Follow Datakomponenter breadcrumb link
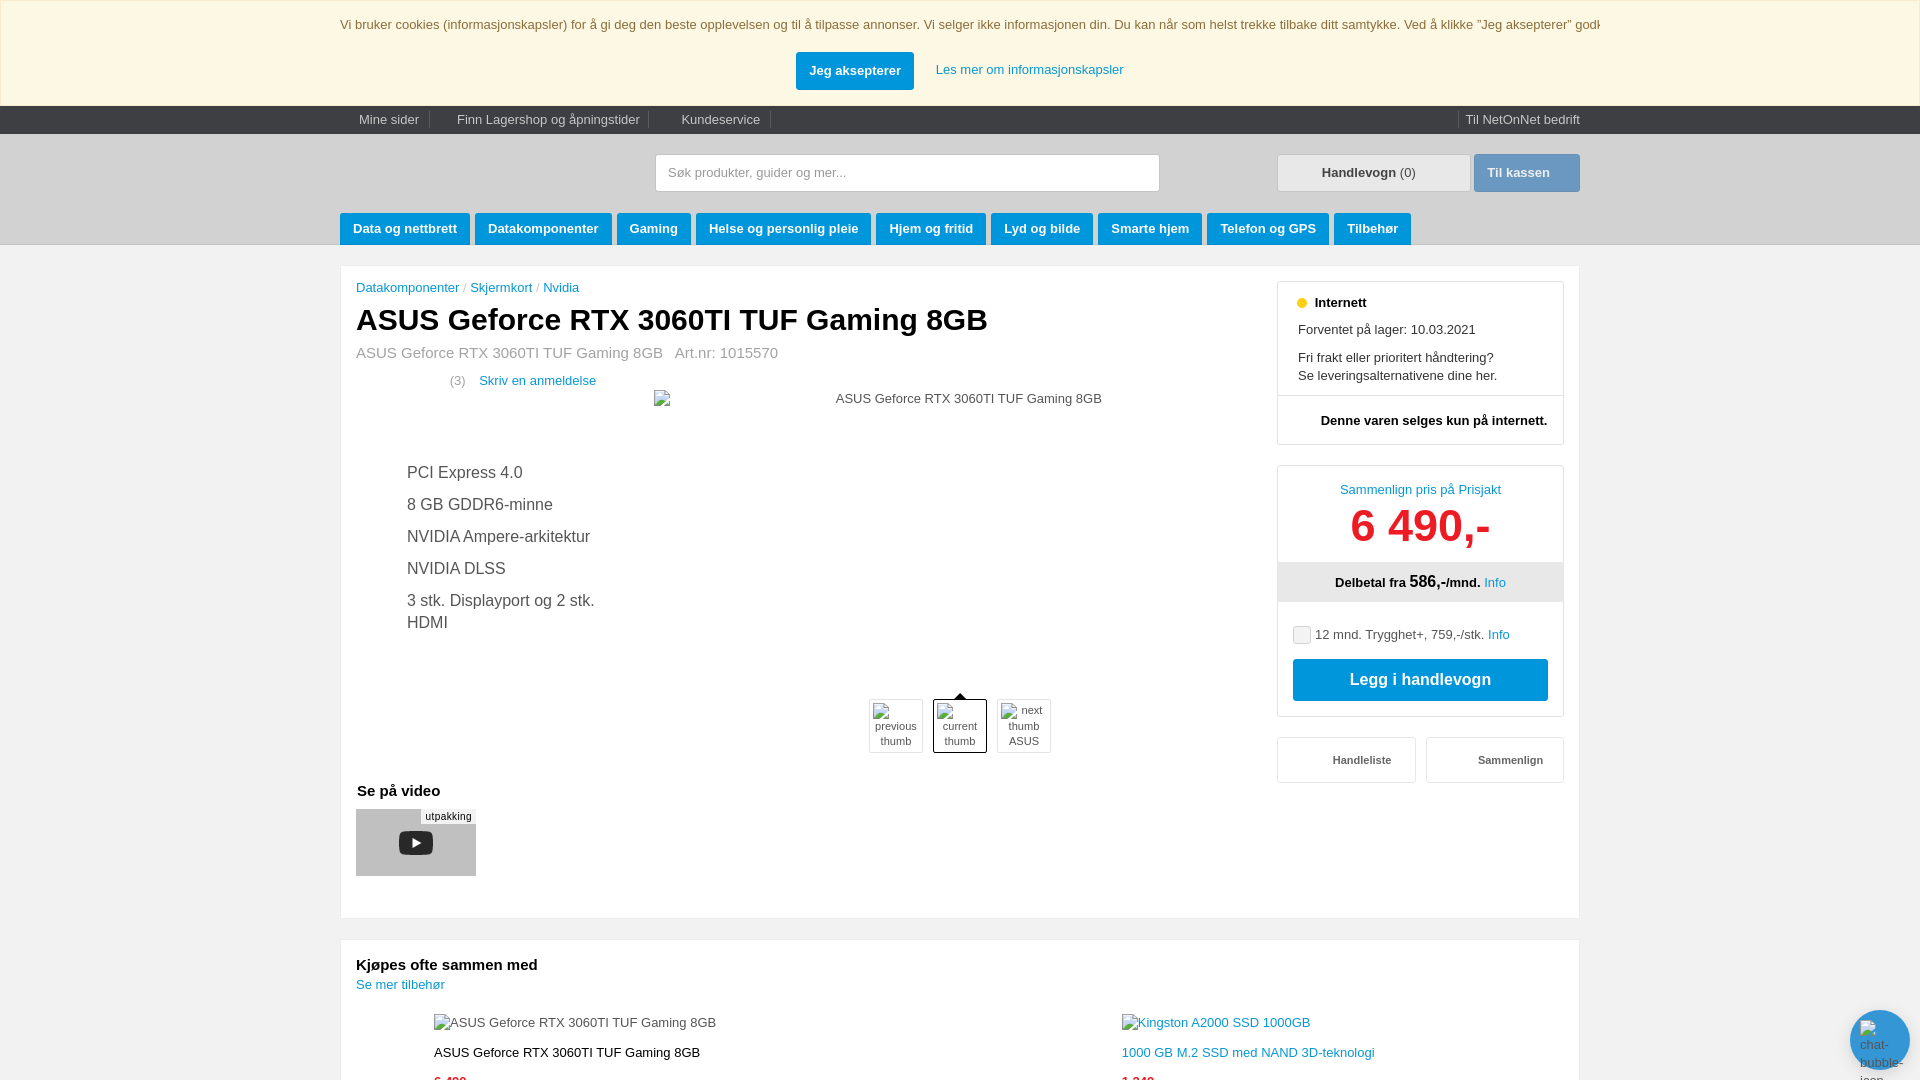The width and height of the screenshot is (1920, 1080). (407, 288)
